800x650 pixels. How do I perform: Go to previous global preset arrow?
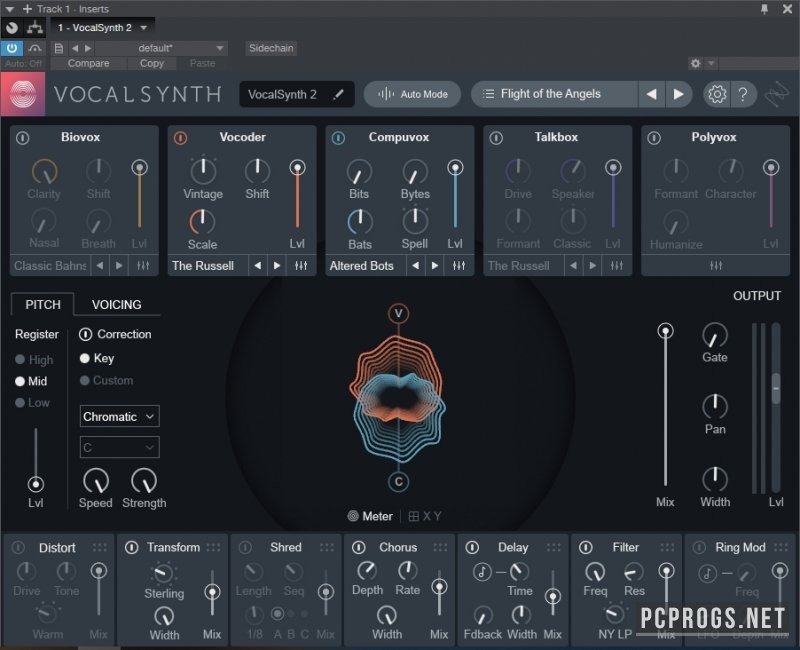coord(652,94)
